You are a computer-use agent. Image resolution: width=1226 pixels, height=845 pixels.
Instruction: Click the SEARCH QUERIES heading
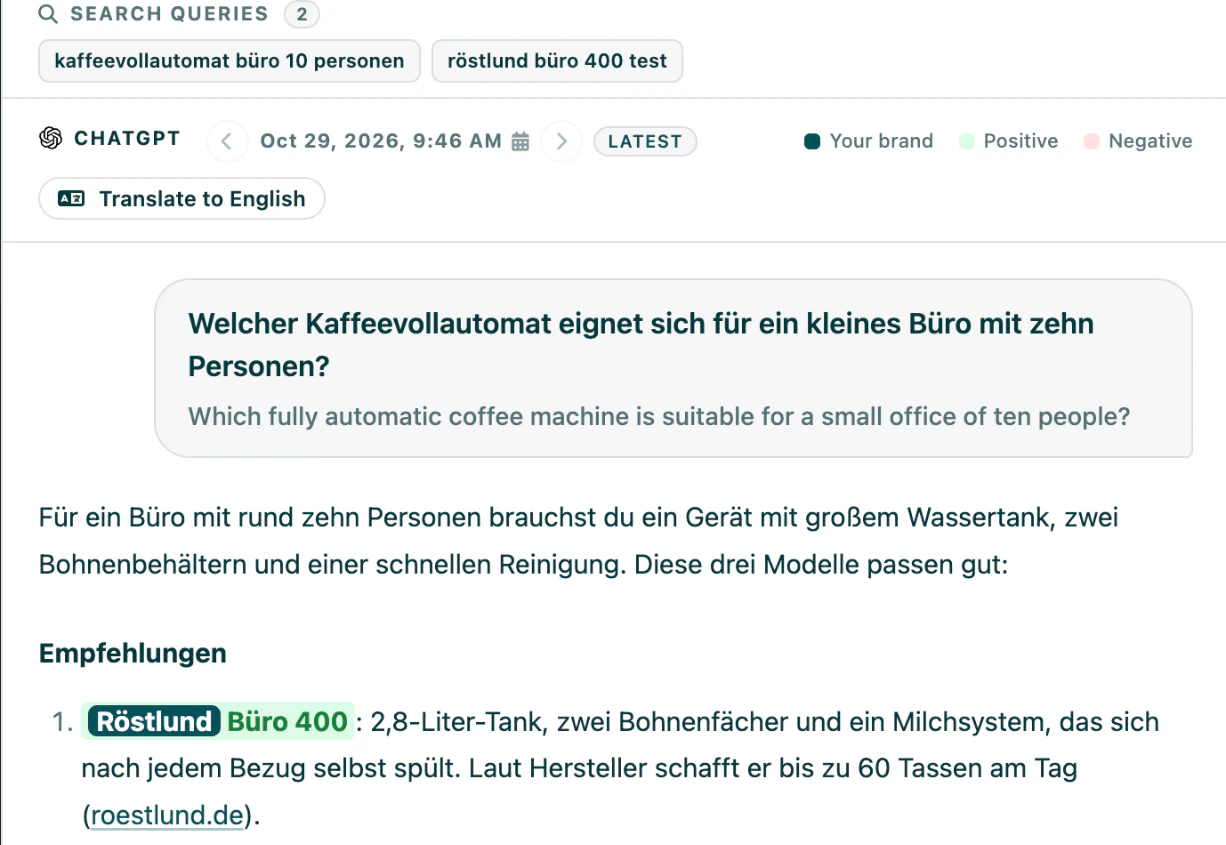[169, 14]
